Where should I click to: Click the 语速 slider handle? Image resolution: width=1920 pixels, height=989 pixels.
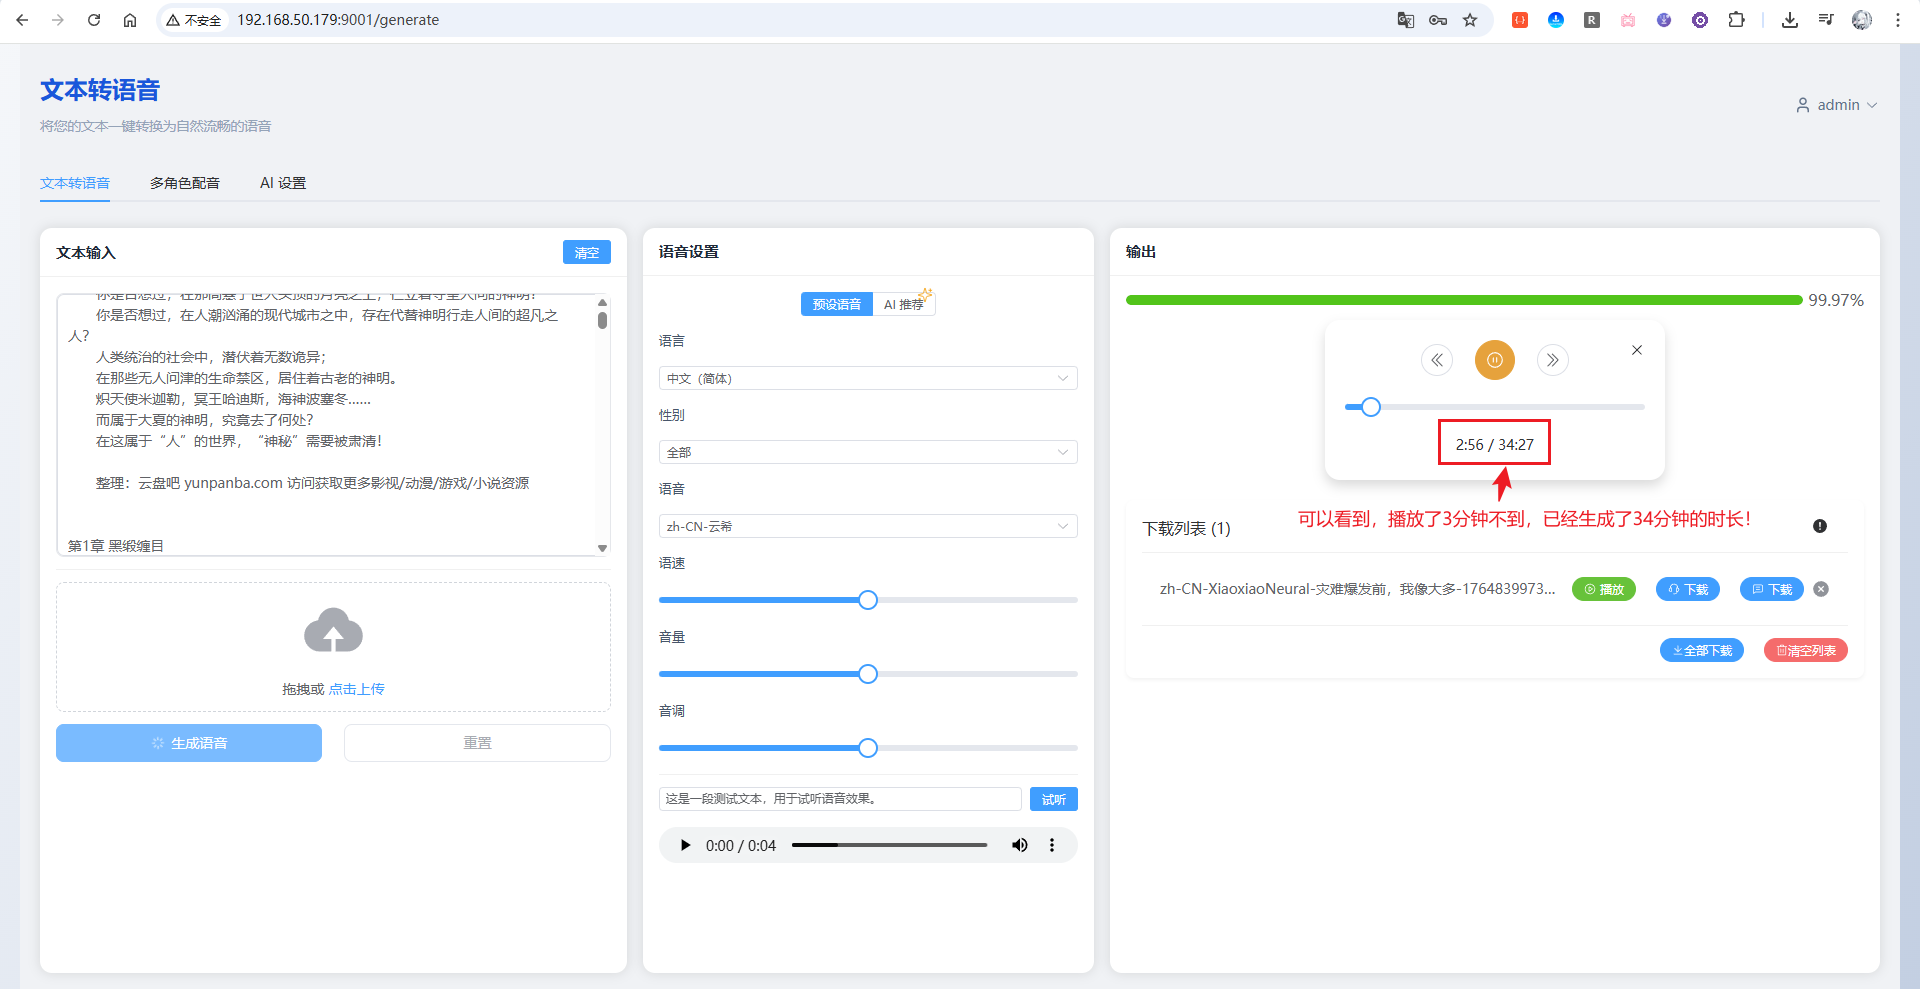(x=868, y=600)
